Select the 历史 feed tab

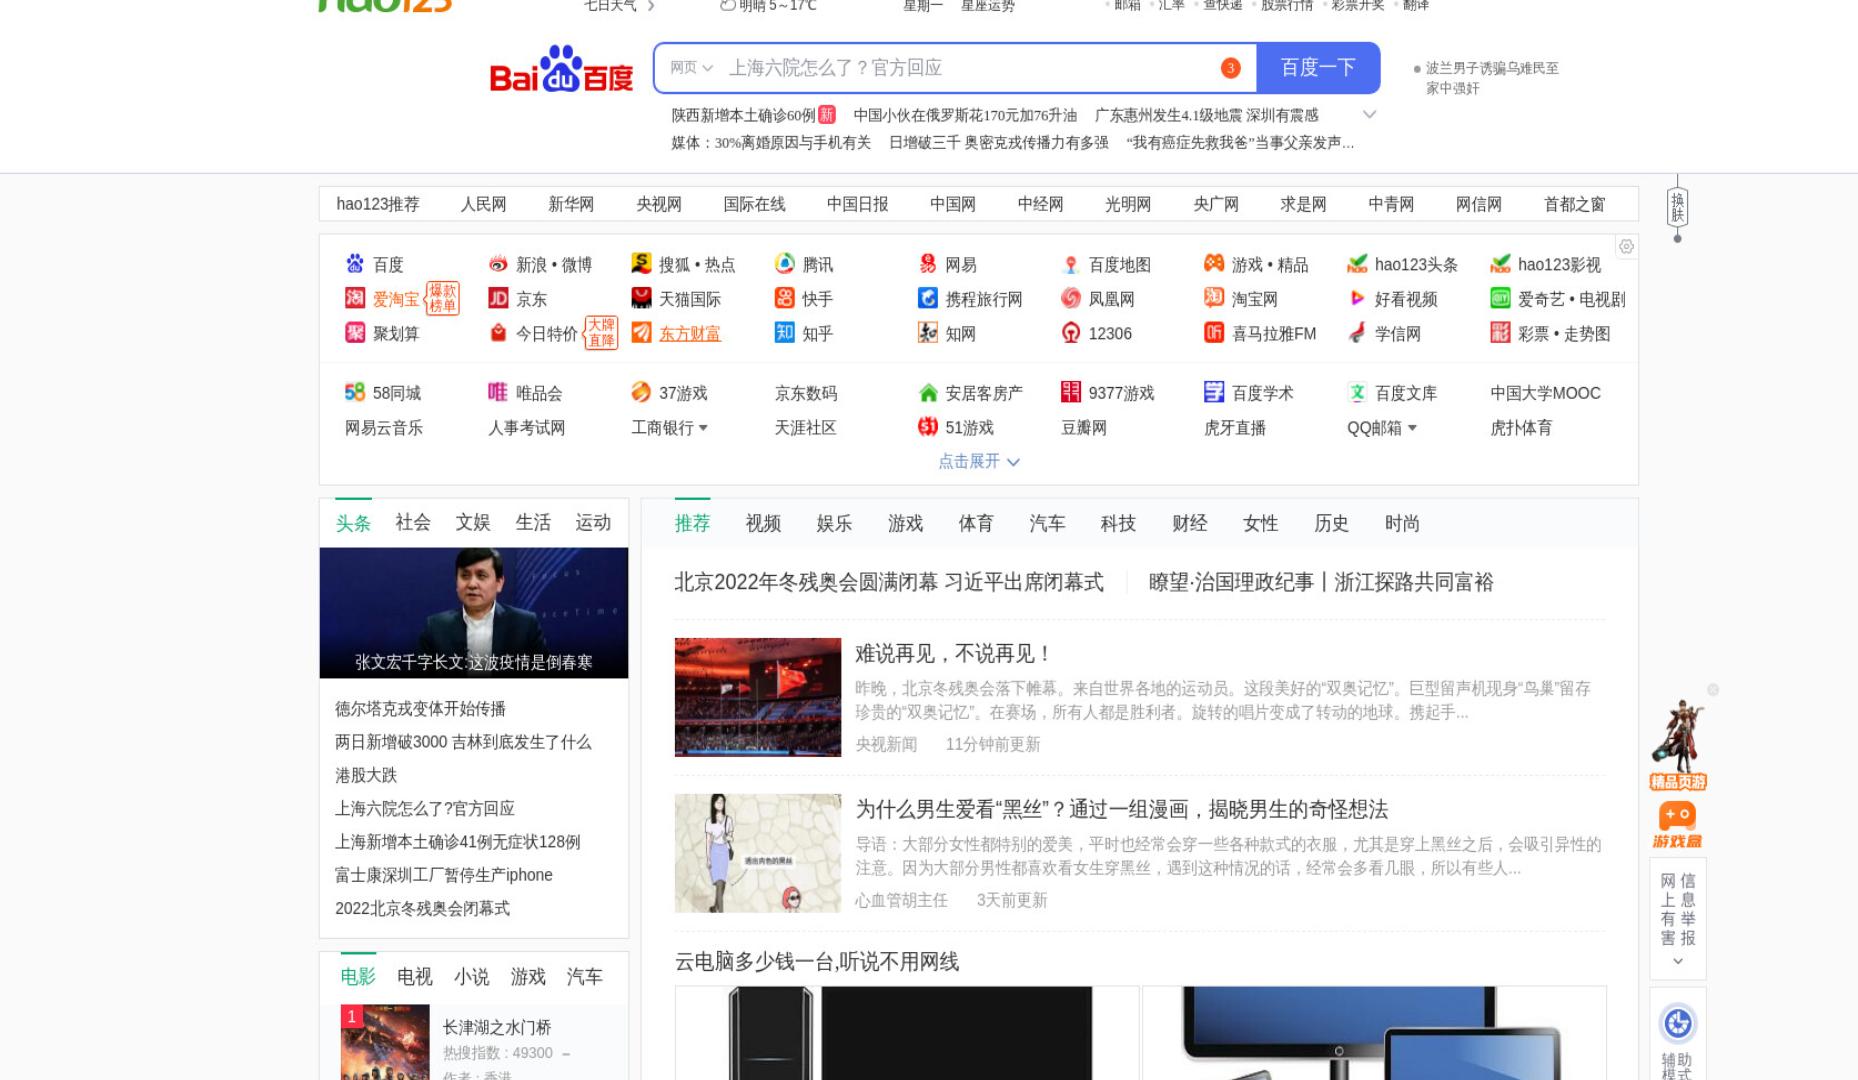[1331, 523]
